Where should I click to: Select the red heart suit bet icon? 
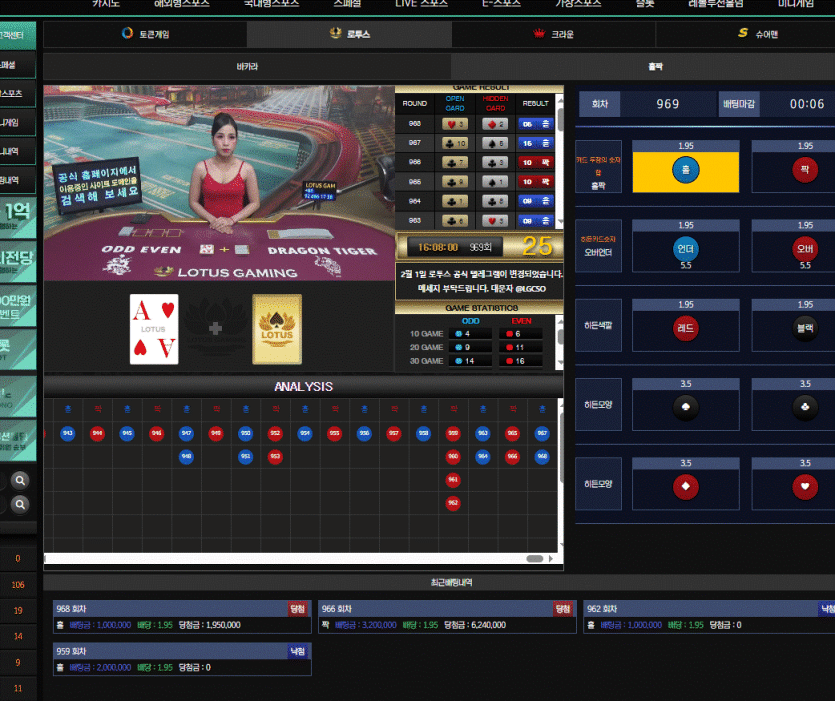(804, 487)
